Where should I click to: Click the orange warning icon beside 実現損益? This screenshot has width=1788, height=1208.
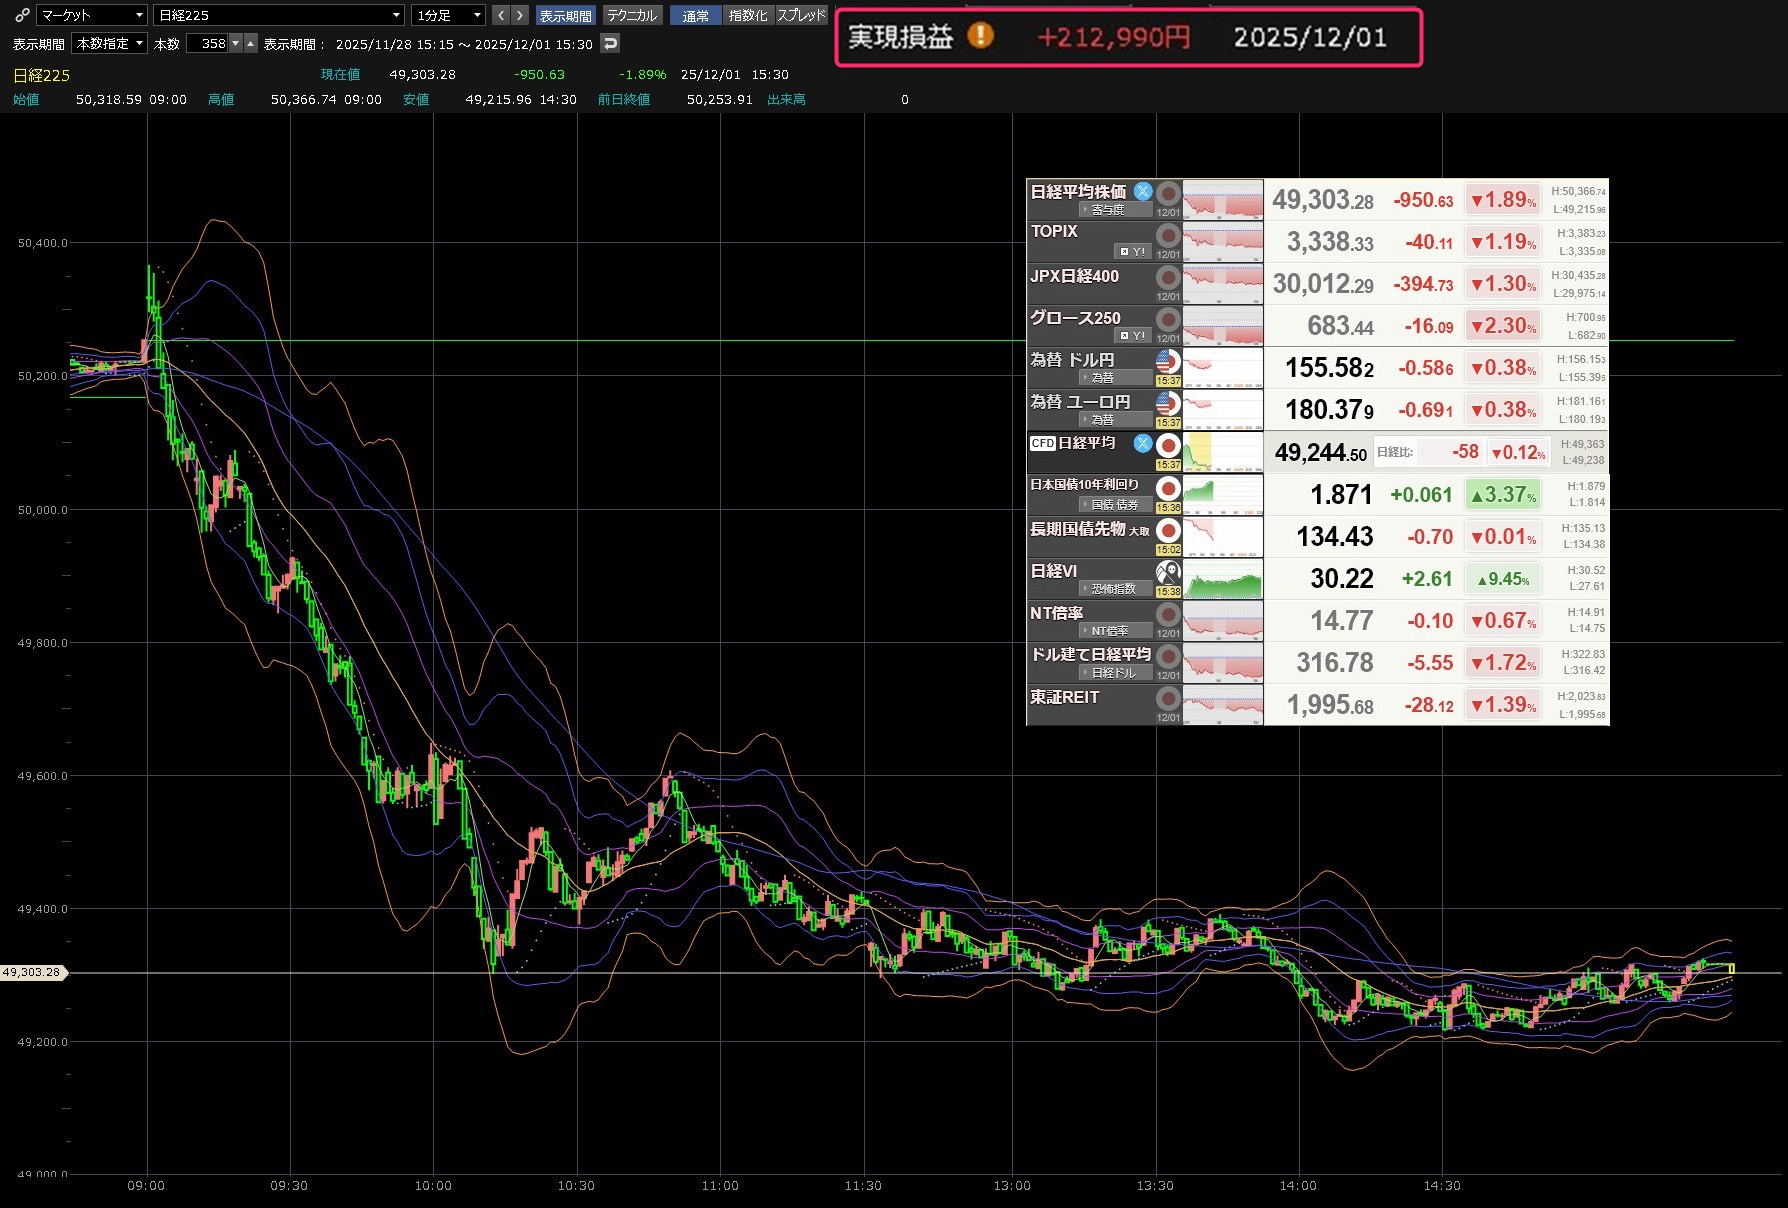click(x=981, y=36)
